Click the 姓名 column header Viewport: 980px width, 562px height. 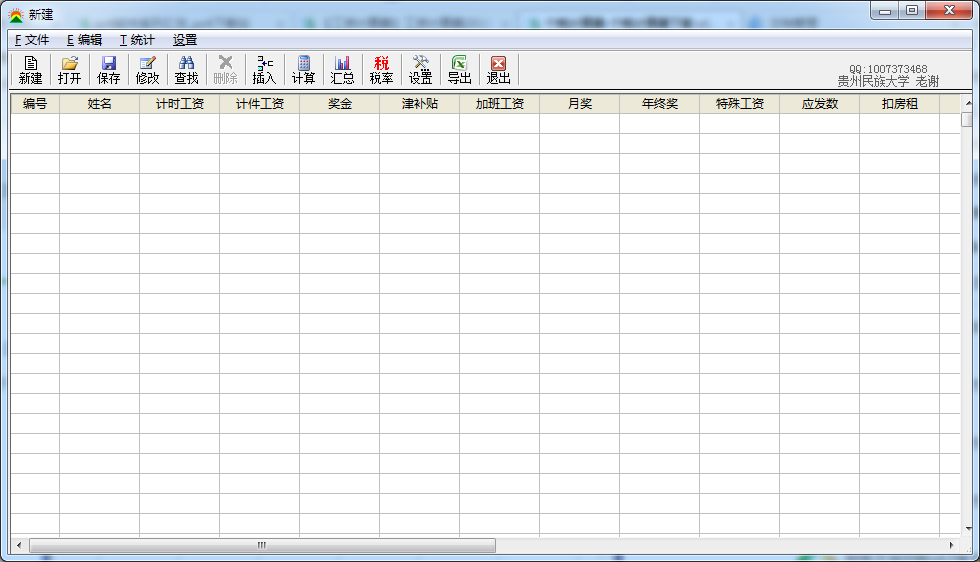pyautogui.click(x=99, y=104)
